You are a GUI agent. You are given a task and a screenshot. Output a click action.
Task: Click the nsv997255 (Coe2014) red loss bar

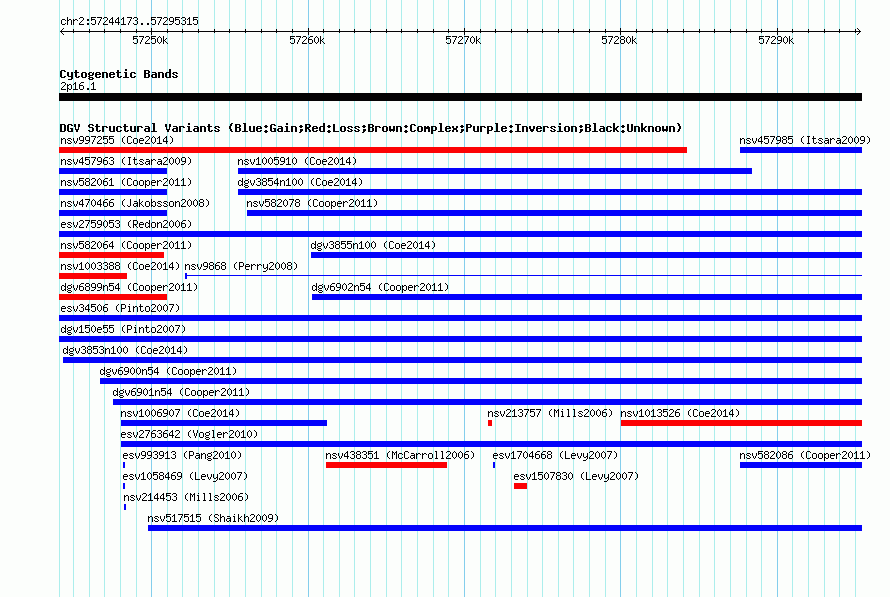[x=373, y=150]
